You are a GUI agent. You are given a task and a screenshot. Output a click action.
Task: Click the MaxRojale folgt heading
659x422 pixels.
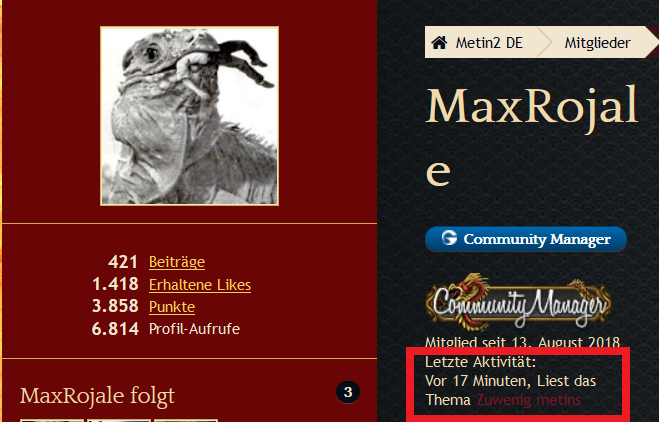point(97,396)
